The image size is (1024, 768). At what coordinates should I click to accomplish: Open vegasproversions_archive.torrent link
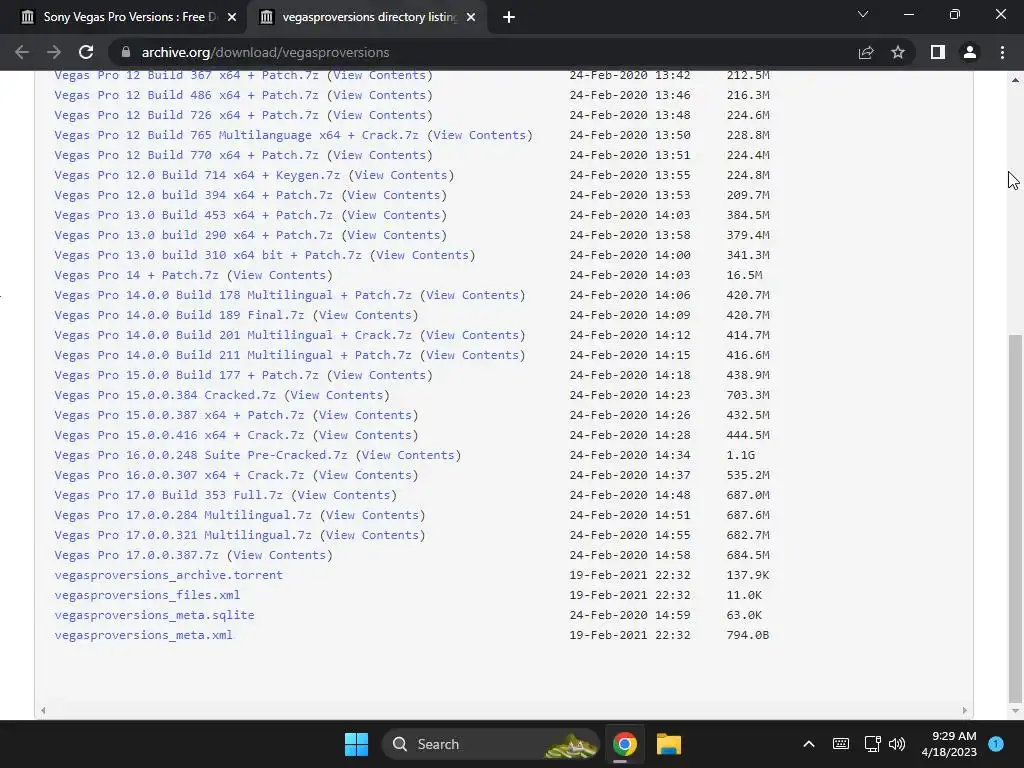[168, 575]
